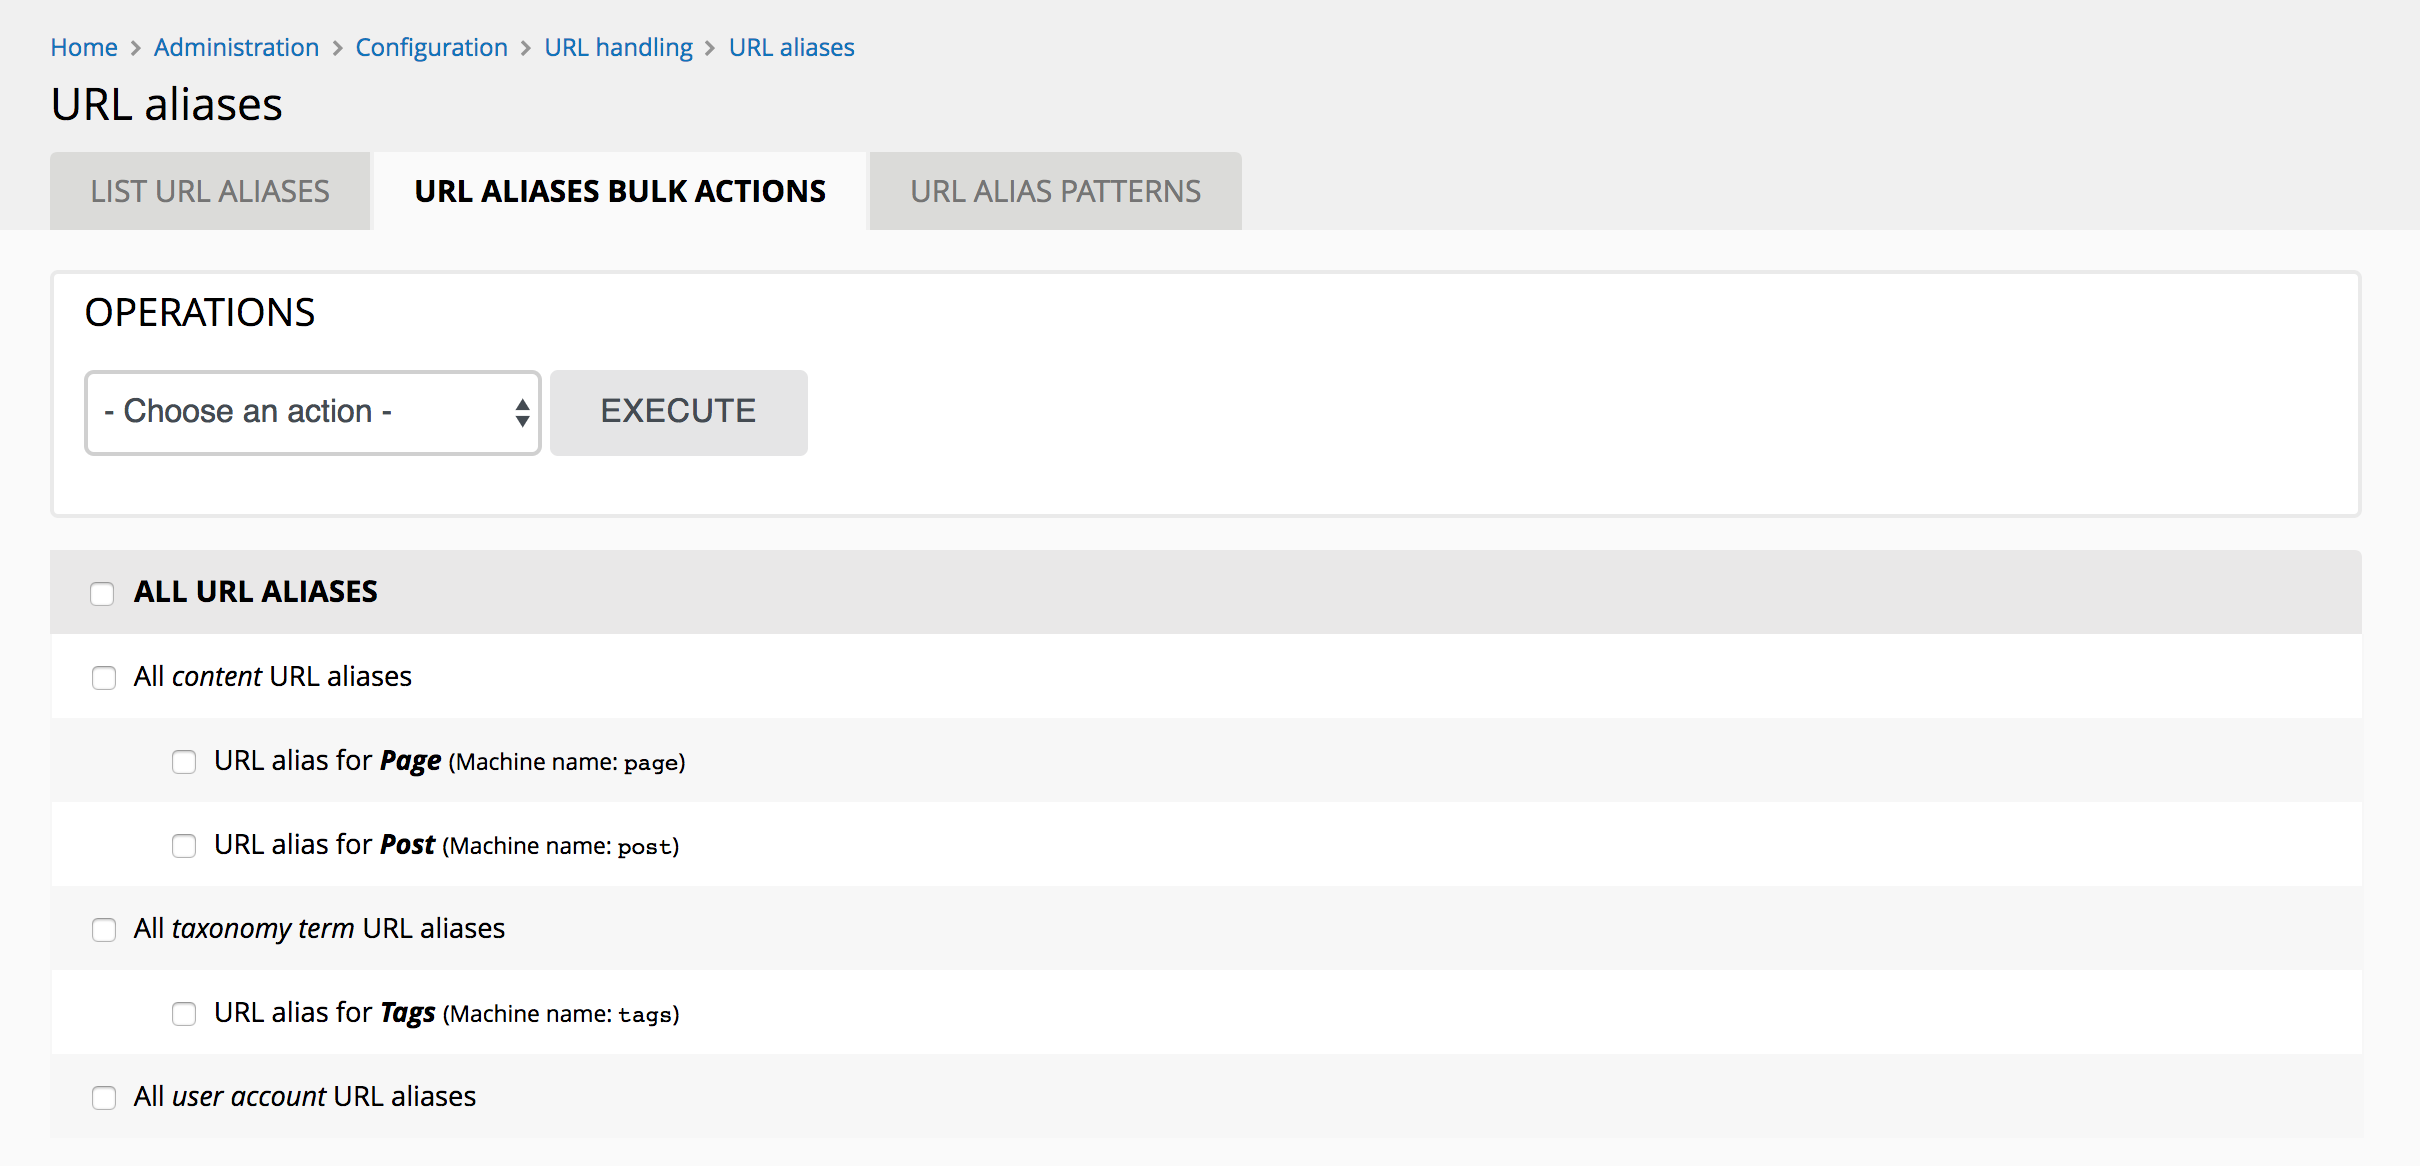Screen dimensions: 2420x1166
Task: Toggle Page alias via its row label
Action: (x=327, y=760)
